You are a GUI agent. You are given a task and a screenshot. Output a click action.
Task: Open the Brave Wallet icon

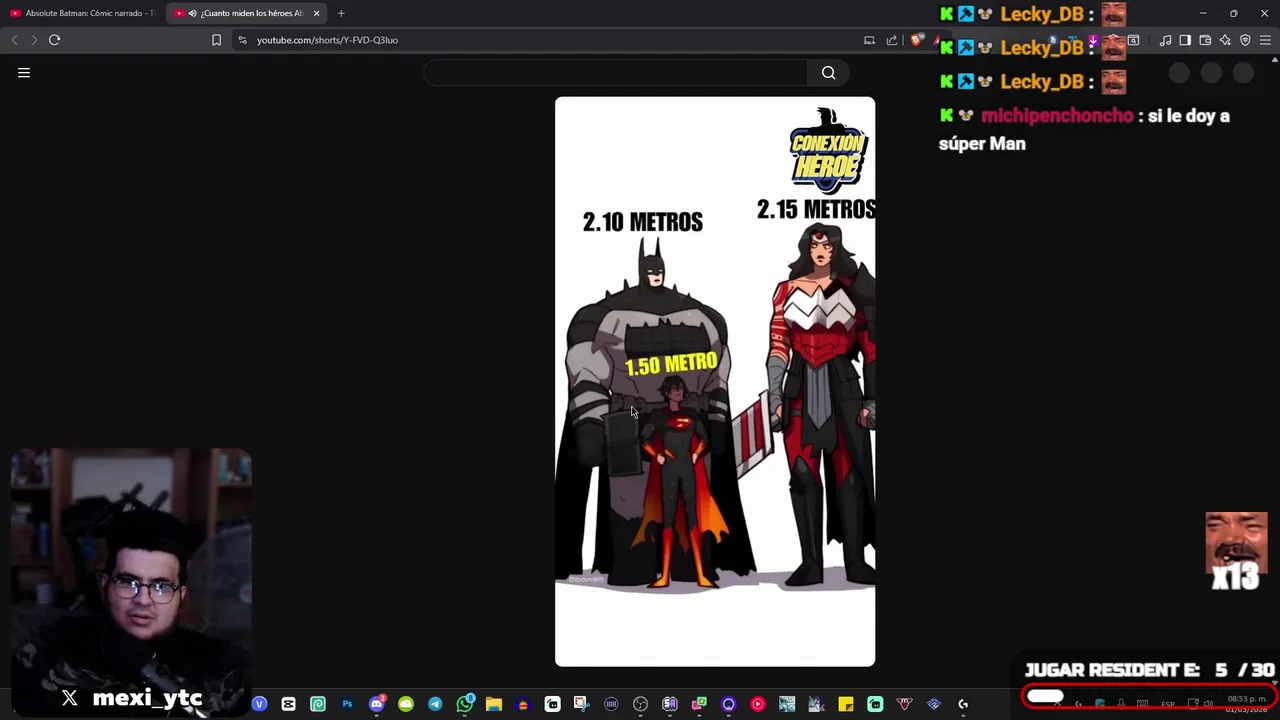[1205, 40]
